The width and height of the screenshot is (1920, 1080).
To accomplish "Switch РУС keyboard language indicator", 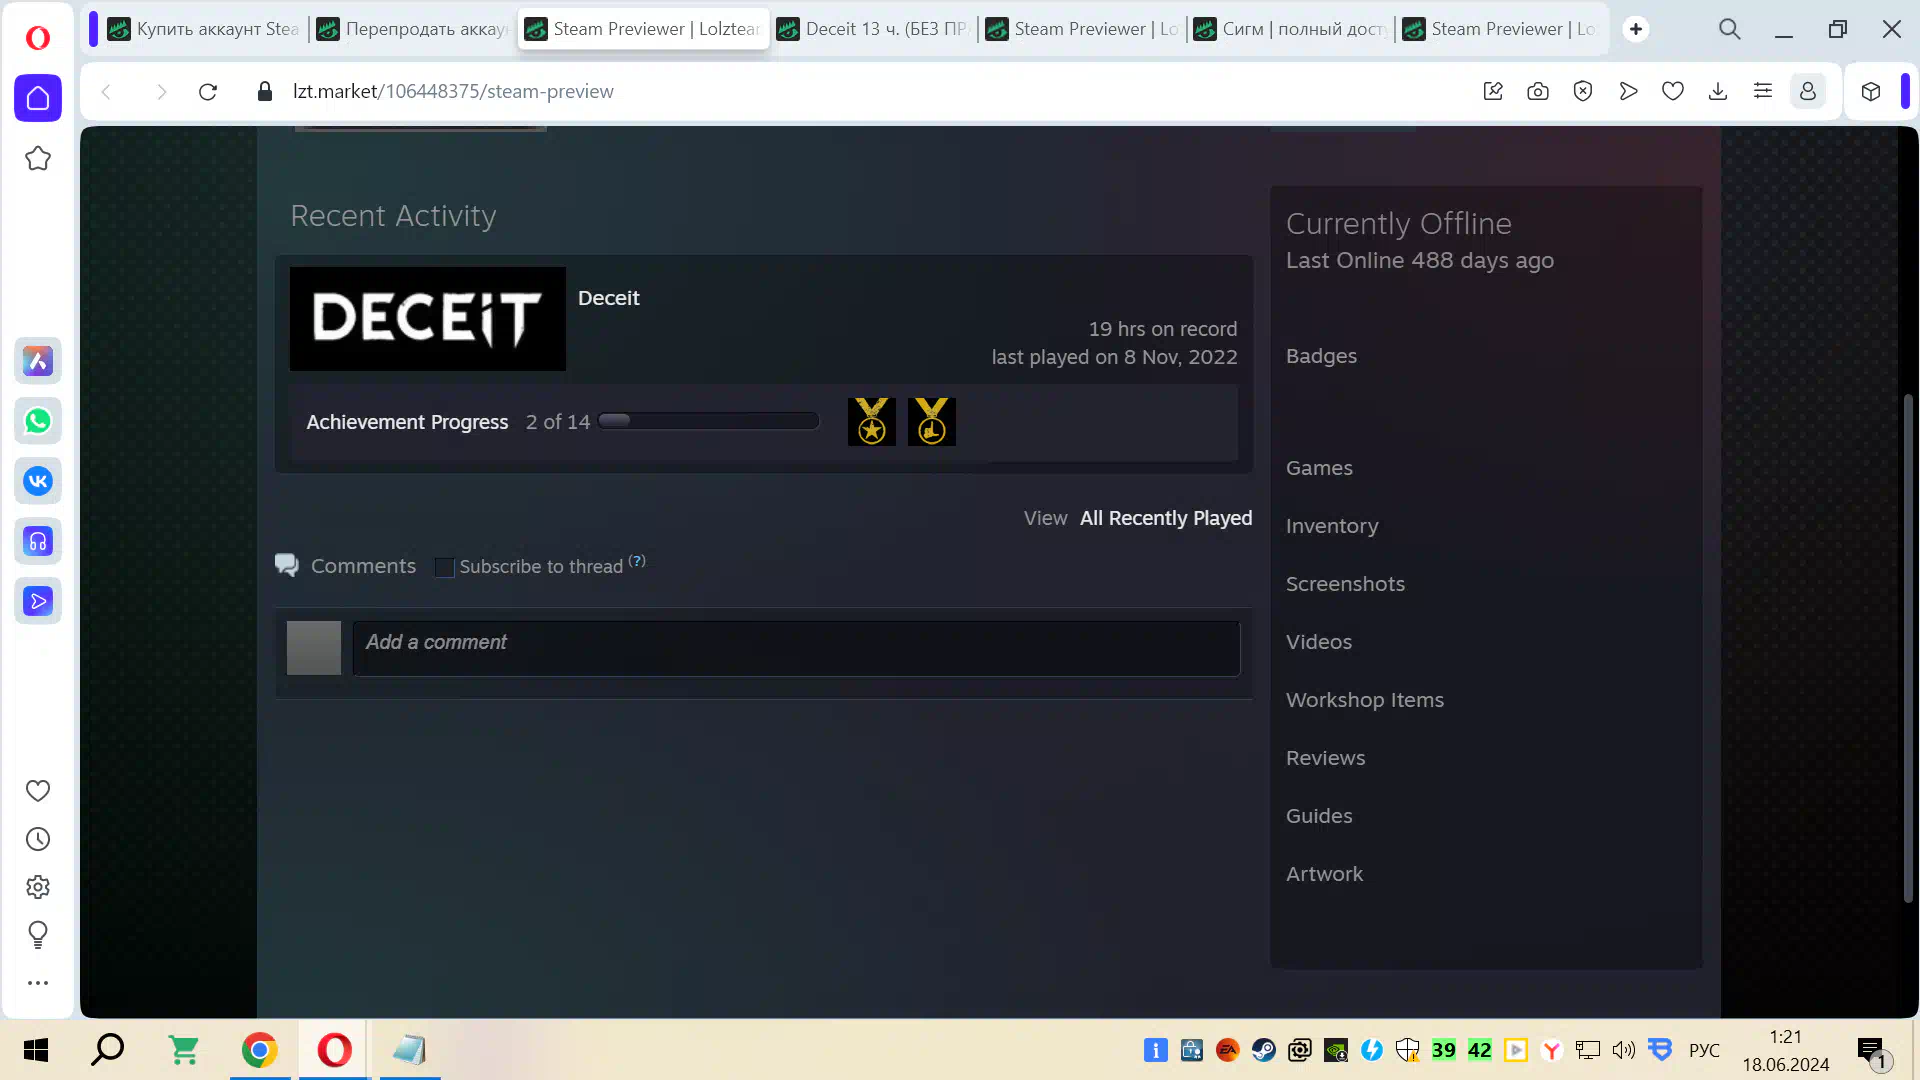I will 1704,1050.
